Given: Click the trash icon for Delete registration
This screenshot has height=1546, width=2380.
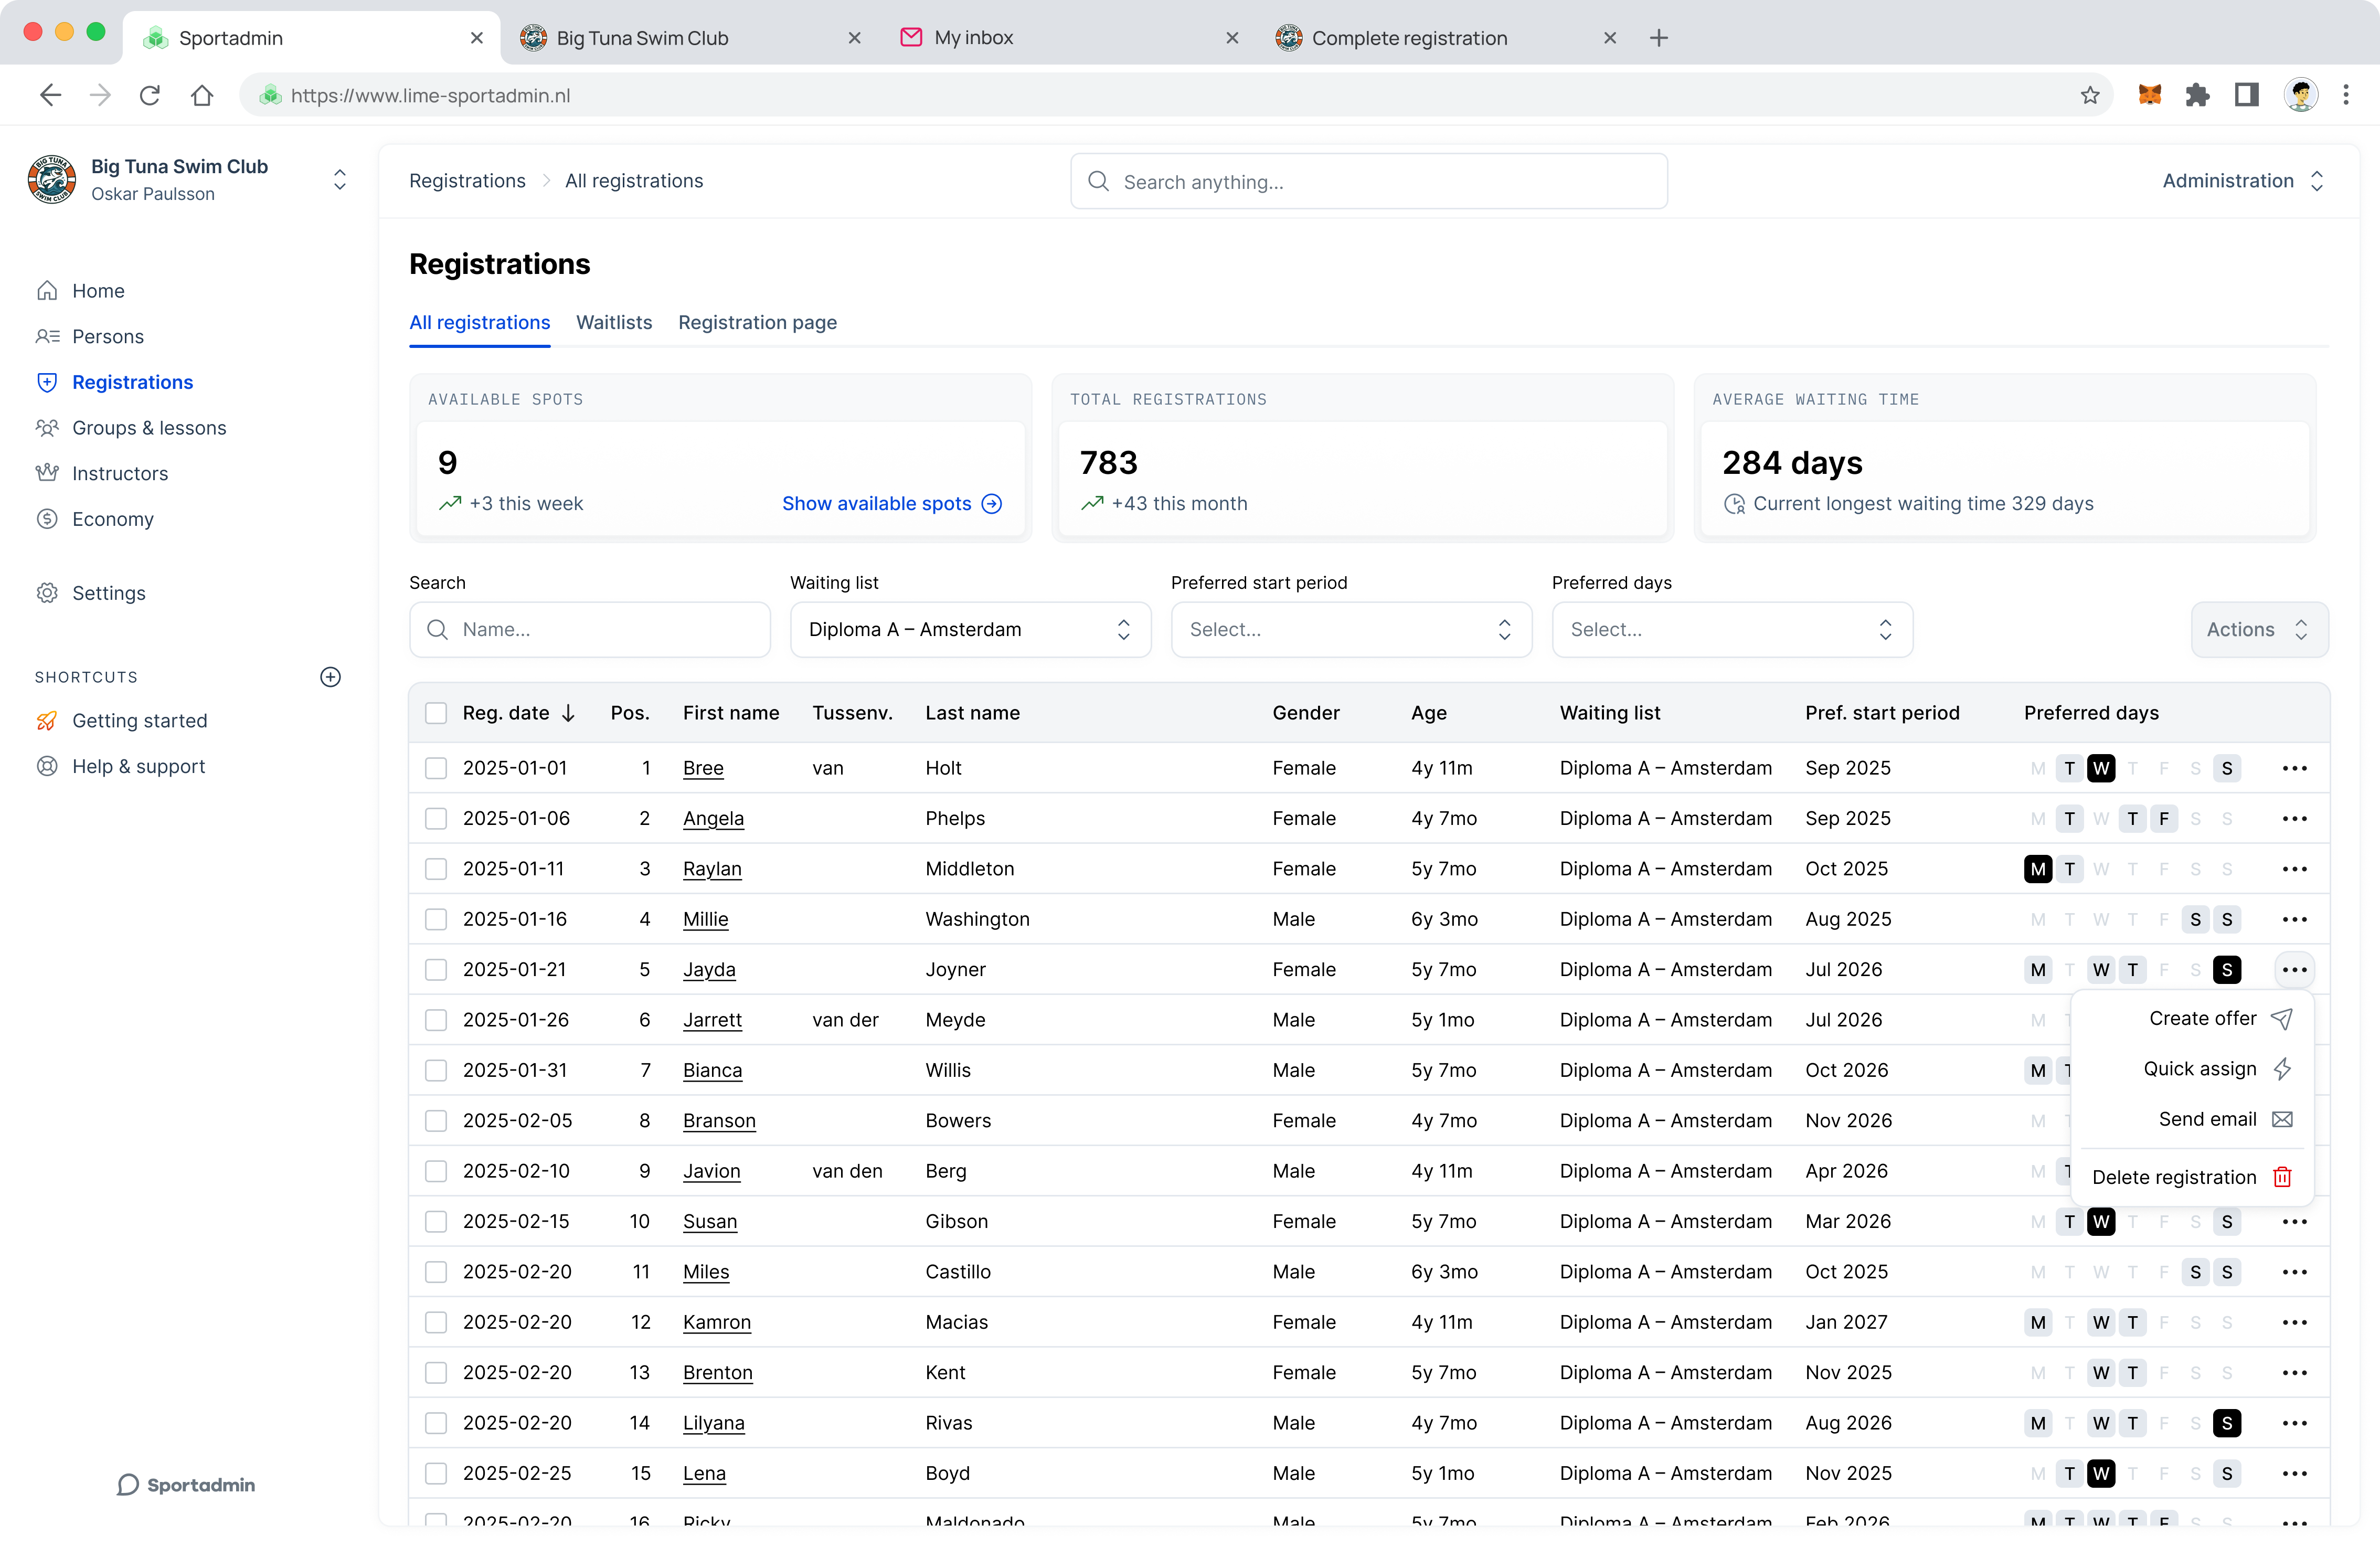Looking at the screenshot, I should point(2282,1177).
